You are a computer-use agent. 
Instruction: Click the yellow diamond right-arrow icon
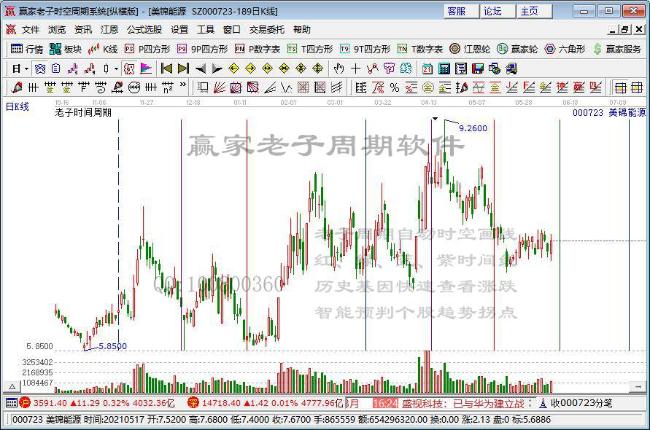point(250,68)
